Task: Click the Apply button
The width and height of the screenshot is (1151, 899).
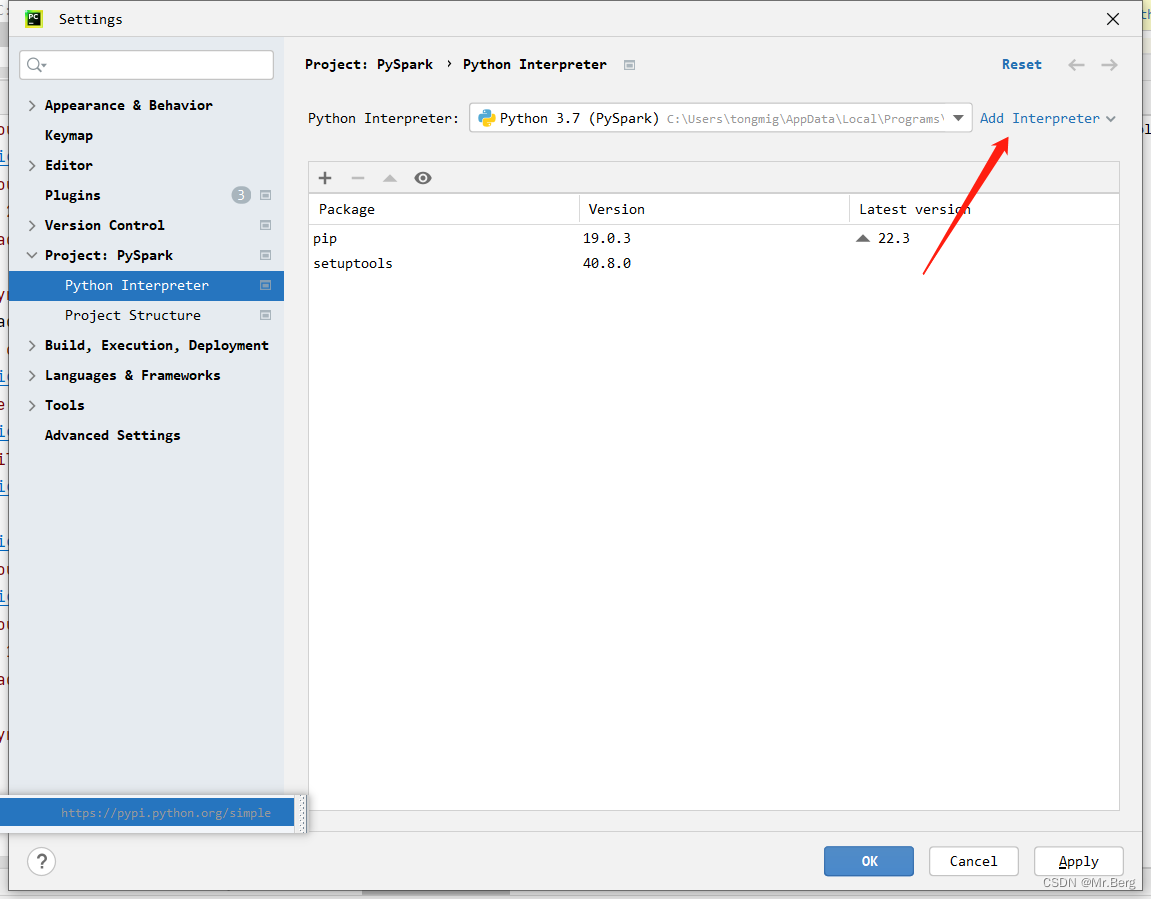Action: (1078, 861)
